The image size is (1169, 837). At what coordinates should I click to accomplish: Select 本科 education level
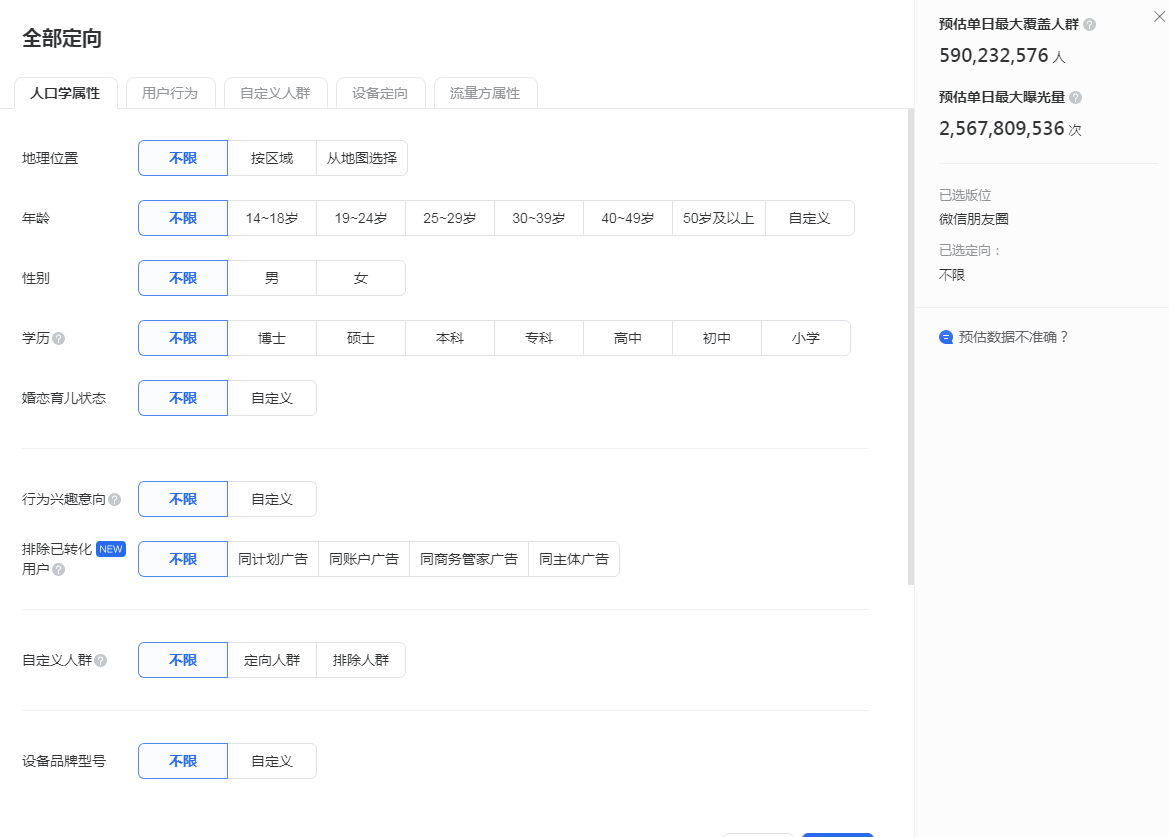pos(449,337)
